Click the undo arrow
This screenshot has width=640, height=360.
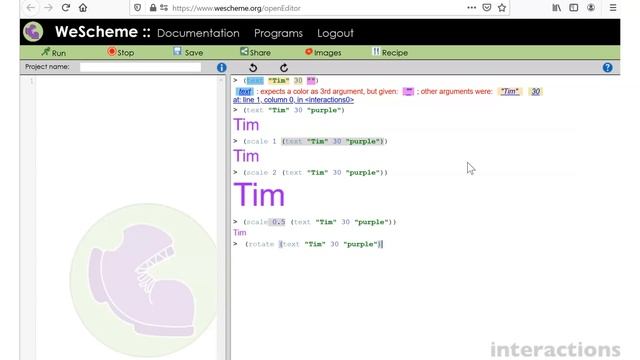pos(253,68)
